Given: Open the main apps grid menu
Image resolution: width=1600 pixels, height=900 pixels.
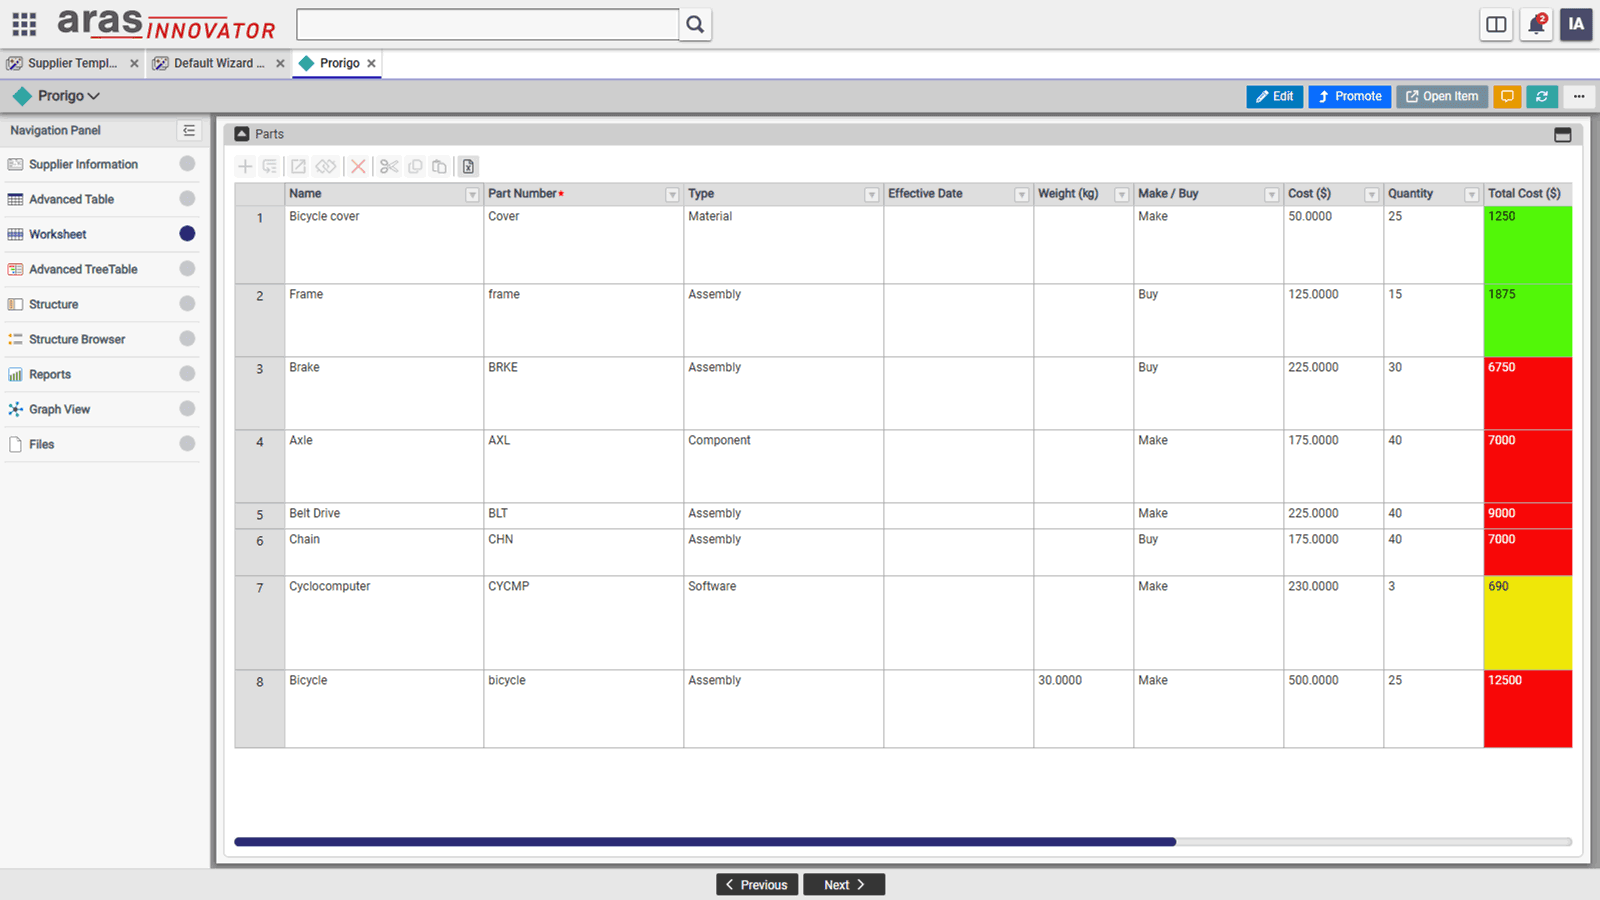Looking at the screenshot, I should pos(24,24).
